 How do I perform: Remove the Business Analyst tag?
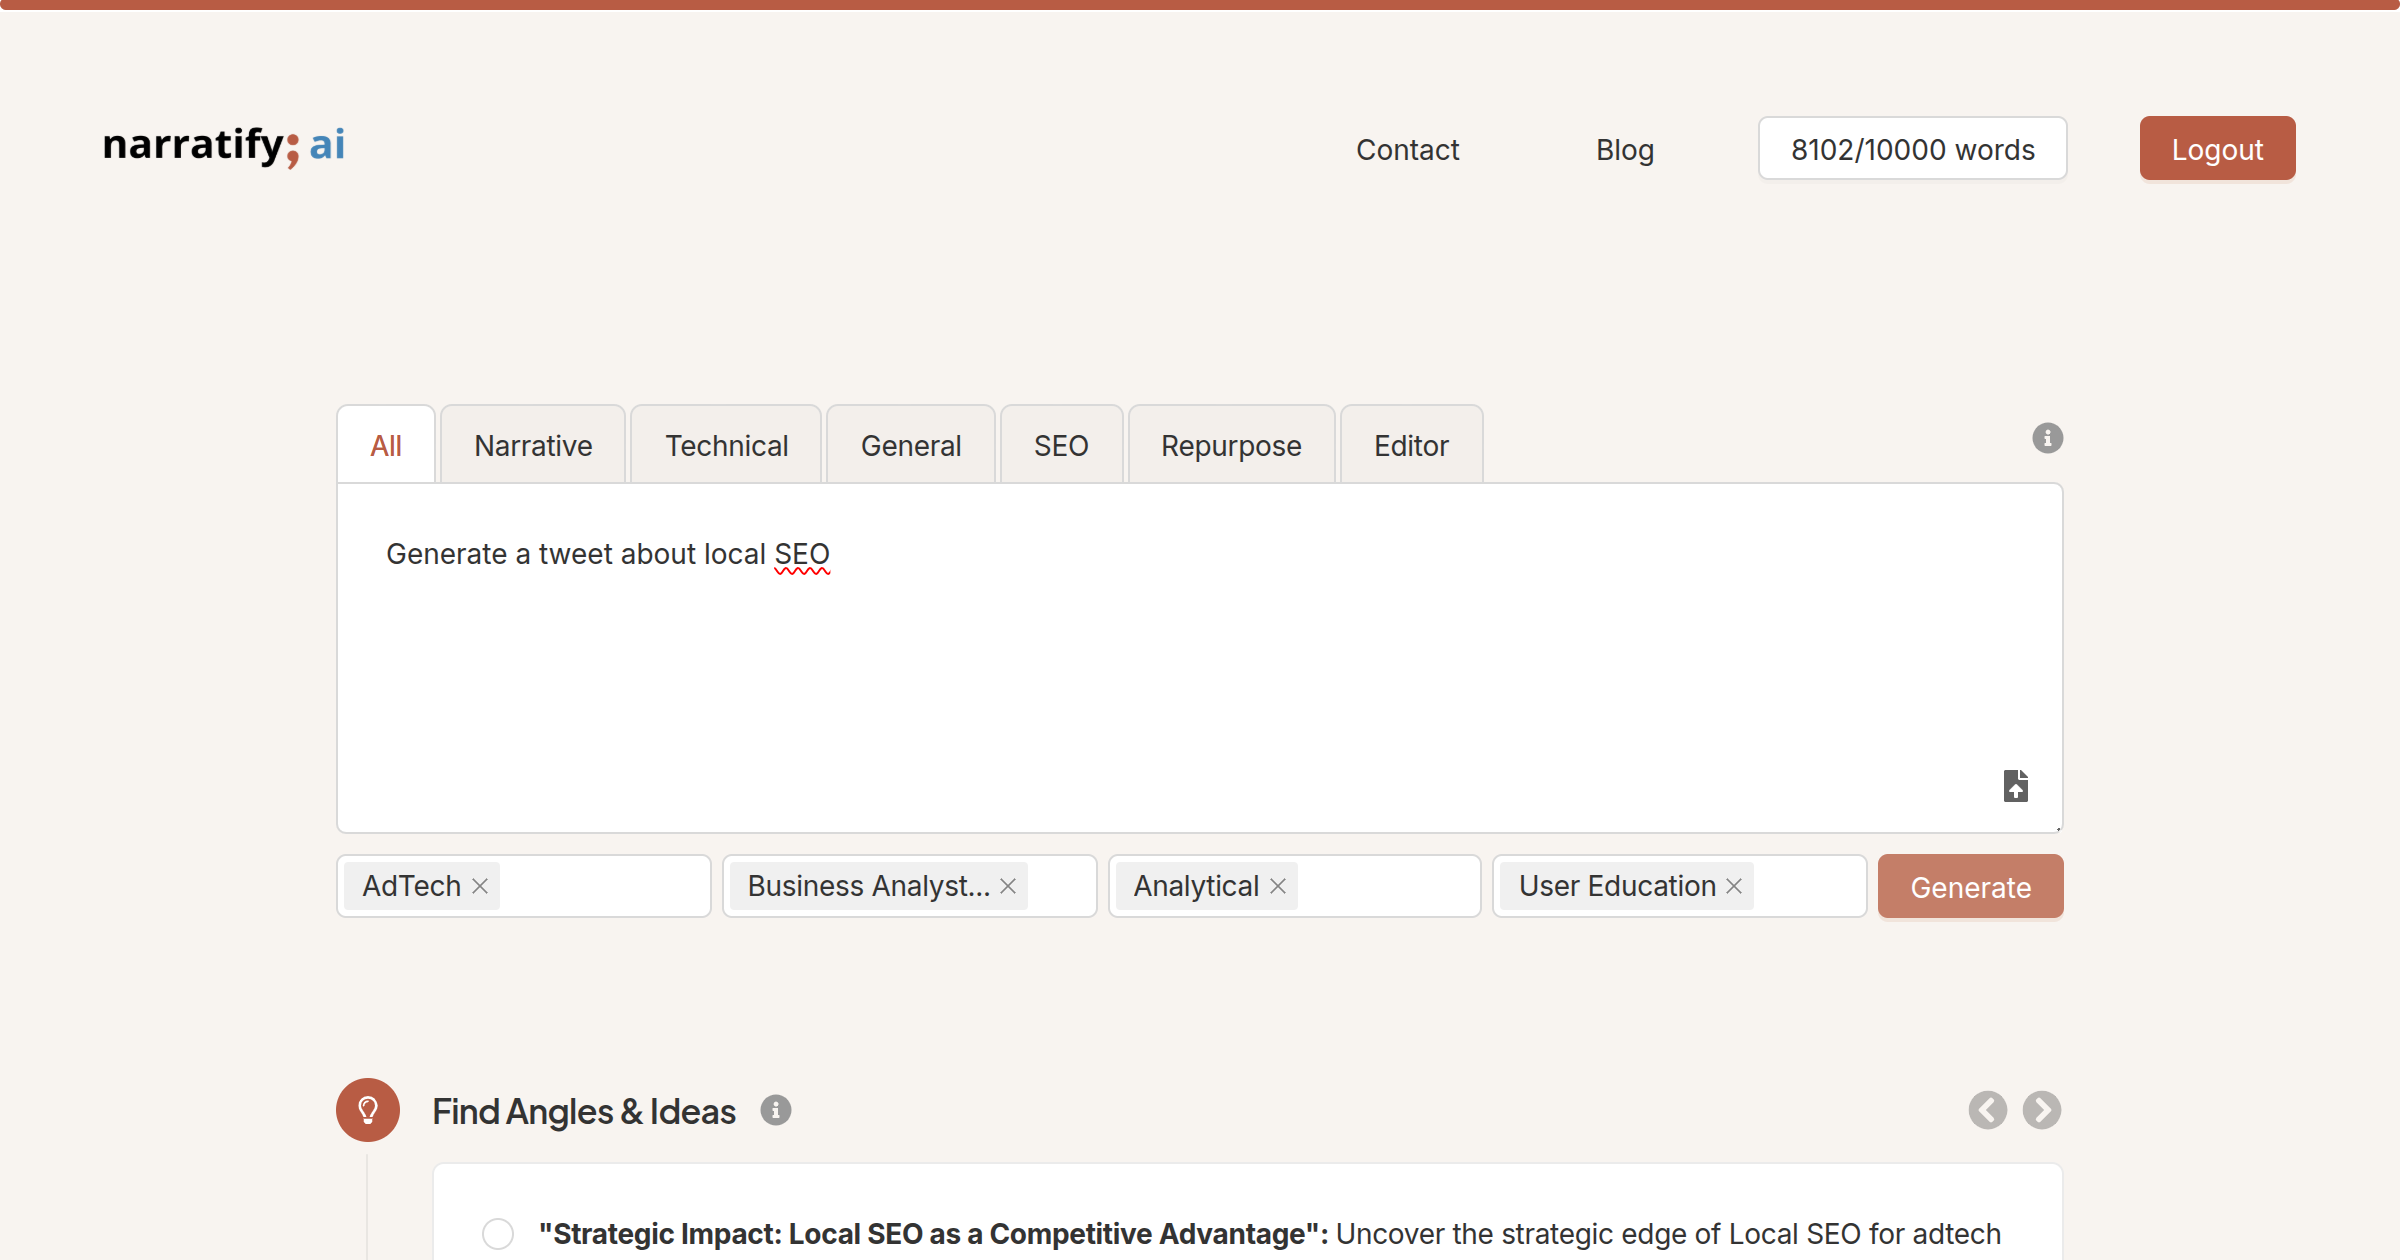(x=1008, y=886)
